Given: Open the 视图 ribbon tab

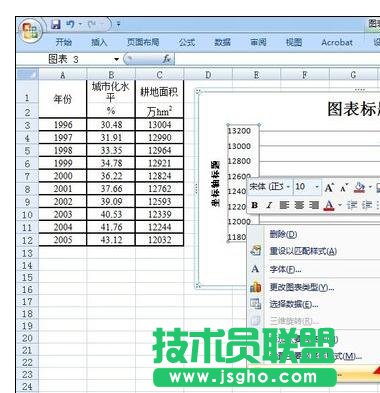Looking at the screenshot, I should [x=294, y=42].
